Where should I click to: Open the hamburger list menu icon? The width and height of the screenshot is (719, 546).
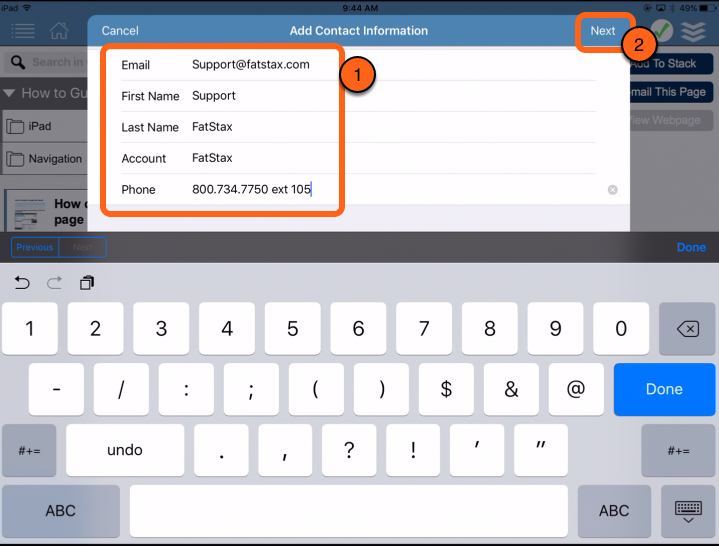[x=23, y=31]
